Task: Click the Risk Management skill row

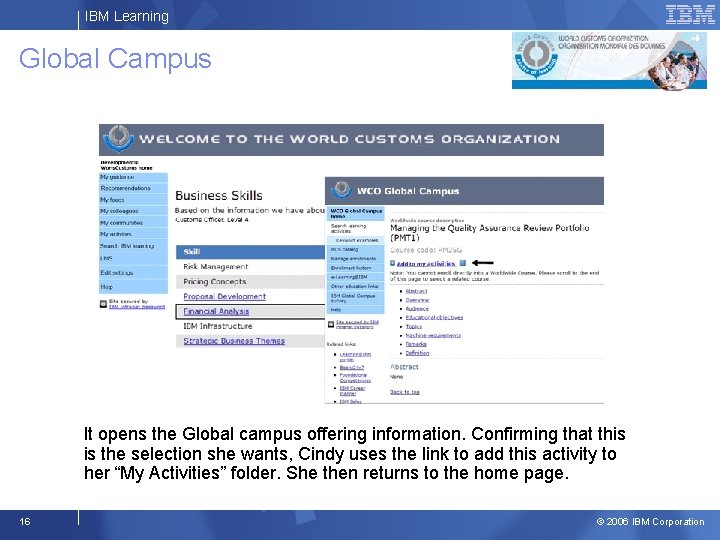Action: tap(250, 267)
